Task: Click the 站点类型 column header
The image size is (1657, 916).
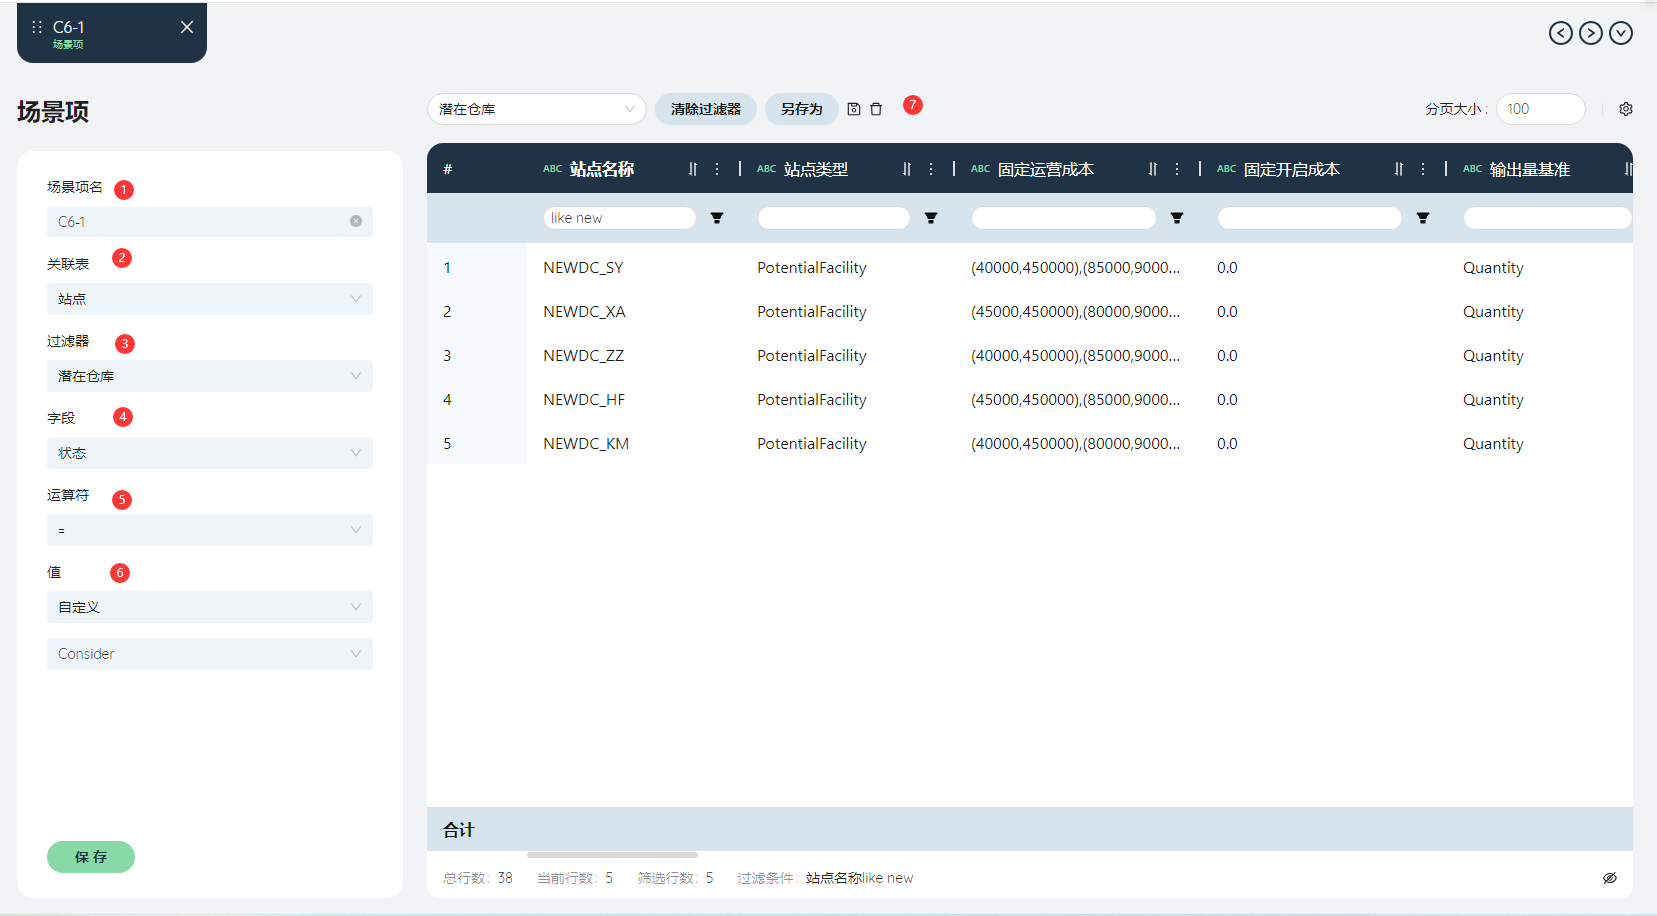Action: (x=816, y=169)
